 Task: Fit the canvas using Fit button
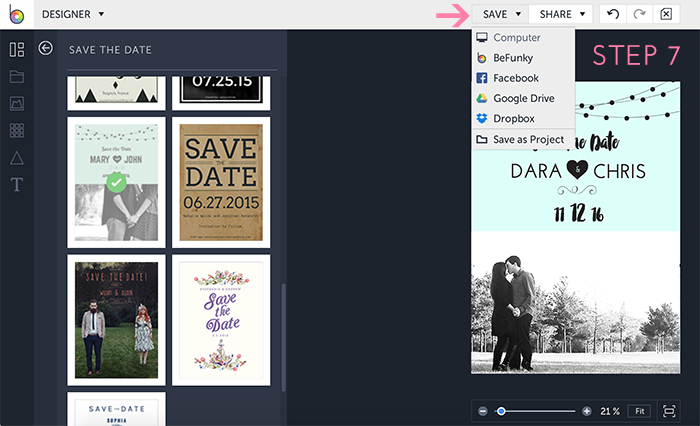tap(639, 411)
